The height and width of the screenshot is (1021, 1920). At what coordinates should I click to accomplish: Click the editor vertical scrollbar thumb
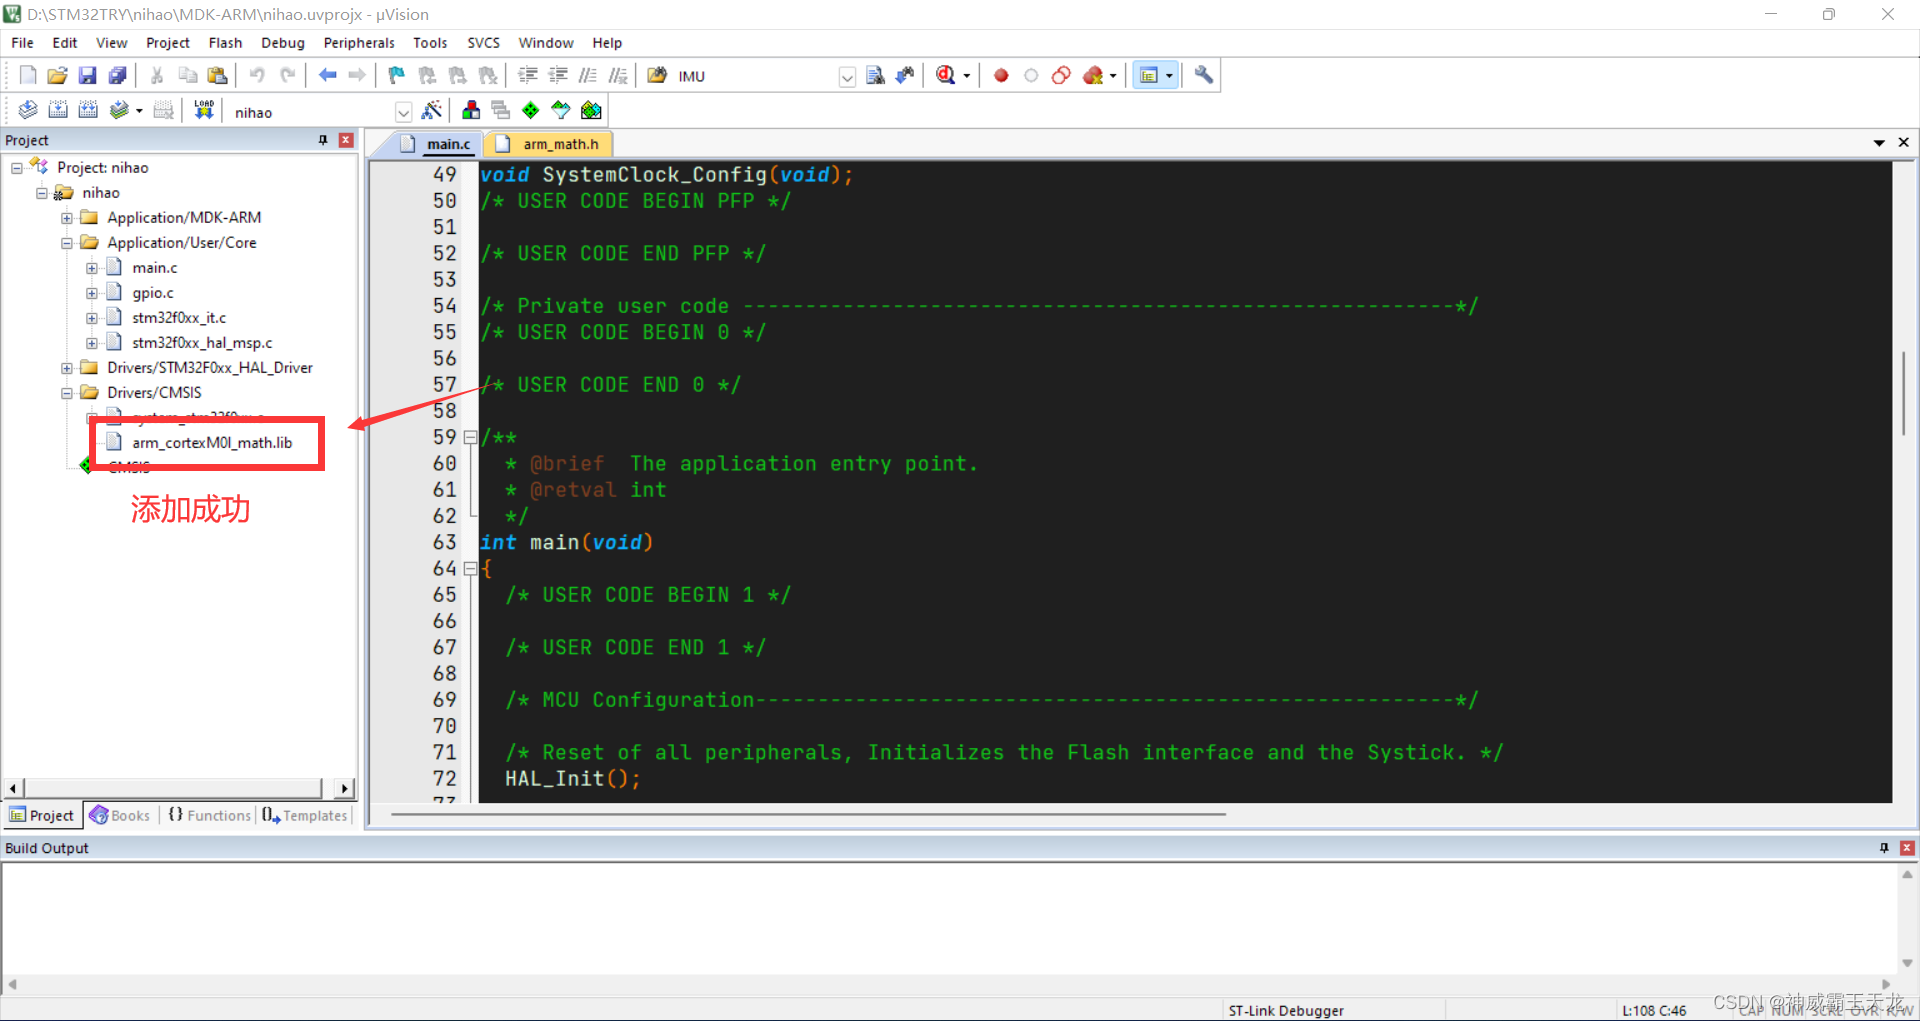(1903, 393)
